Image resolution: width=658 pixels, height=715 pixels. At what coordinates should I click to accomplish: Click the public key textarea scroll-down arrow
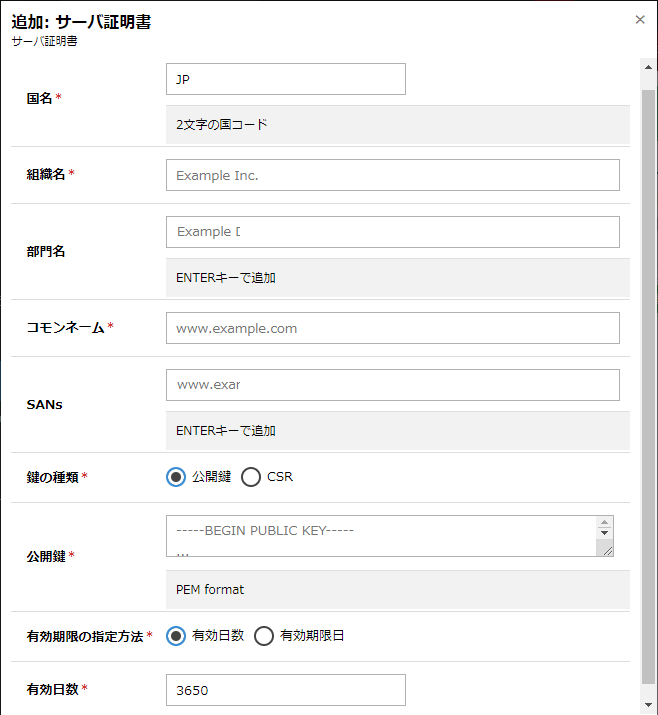(x=604, y=533)
